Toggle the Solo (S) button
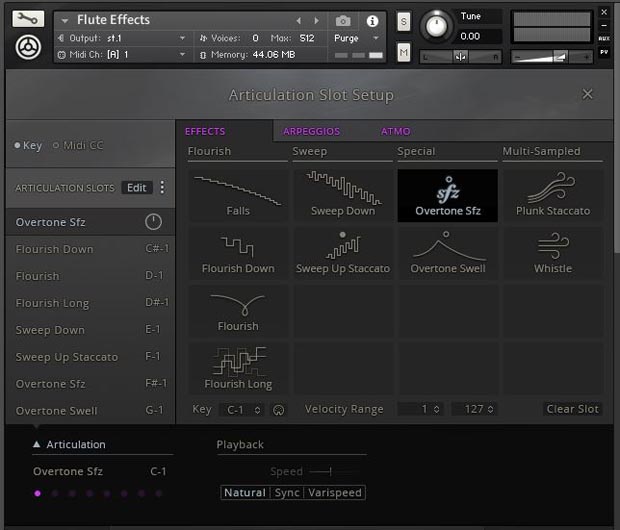 (x=403, y=21)
